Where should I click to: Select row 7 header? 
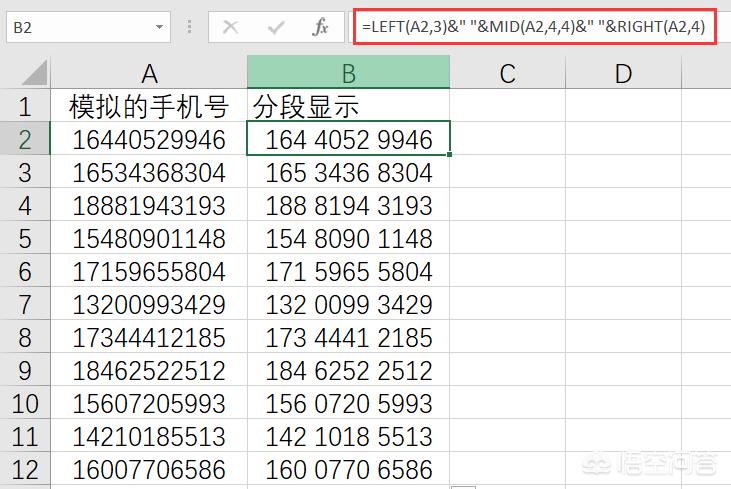[x=25, y=303]
